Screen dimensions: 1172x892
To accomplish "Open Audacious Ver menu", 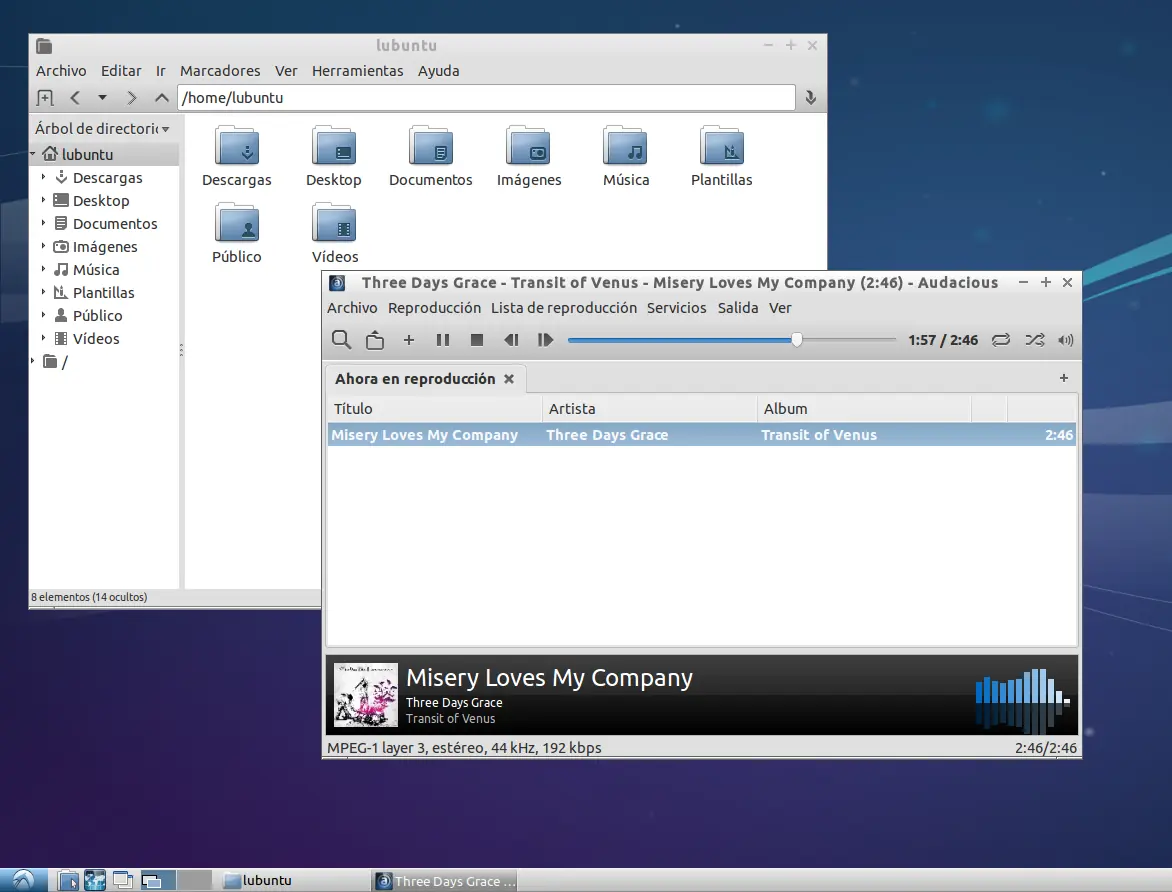I will (x=780, y=308).
